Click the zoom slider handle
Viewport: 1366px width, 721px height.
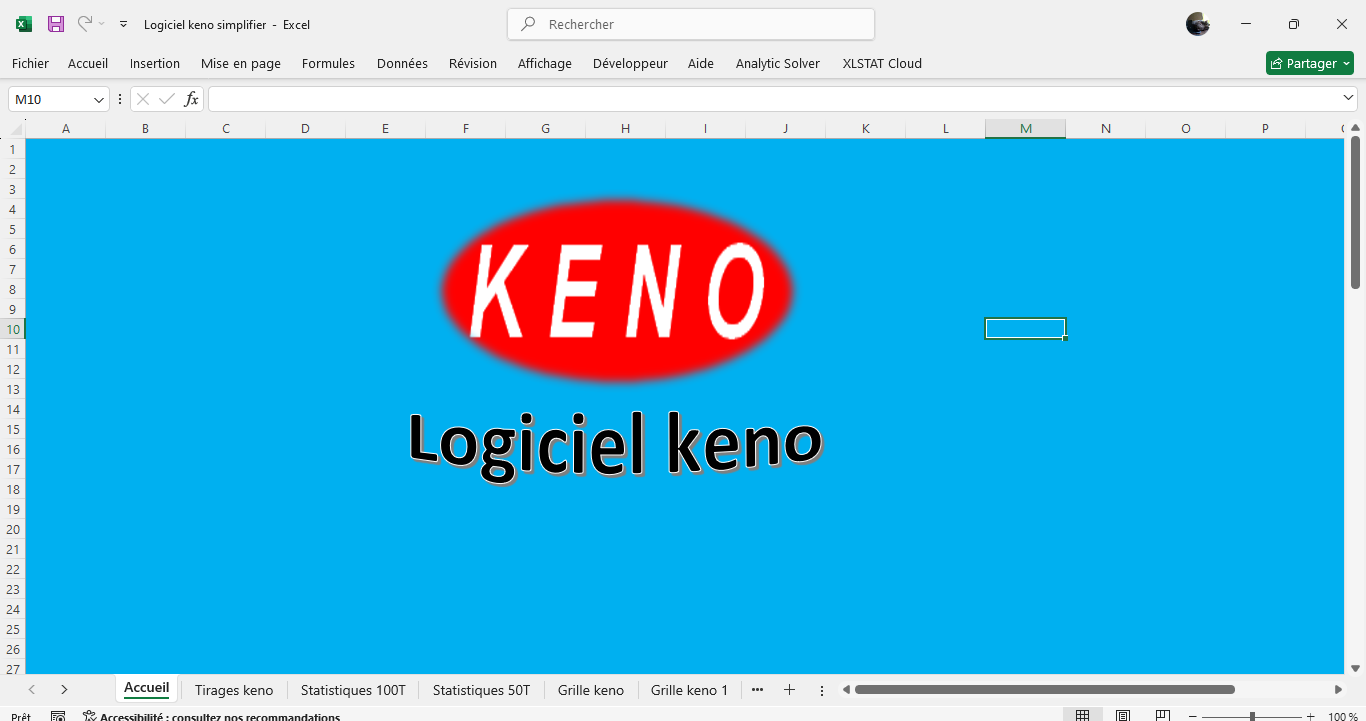coord(1252,716)
